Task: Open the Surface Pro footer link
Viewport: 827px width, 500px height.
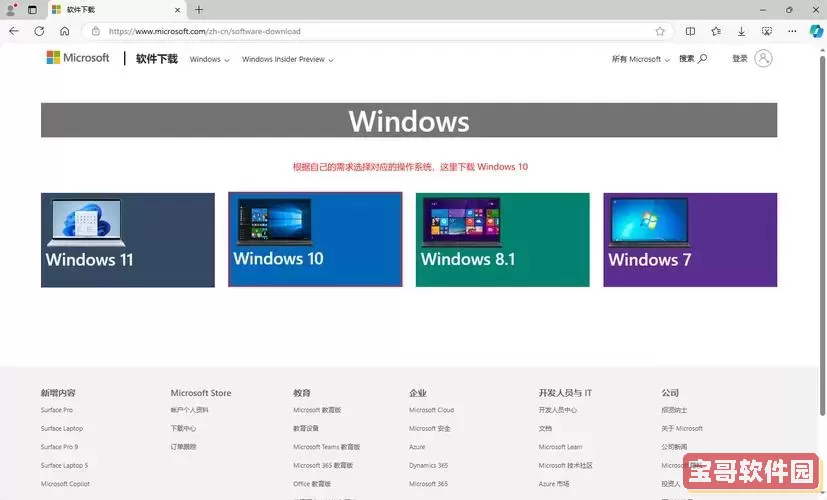Action: coord(57,410)
